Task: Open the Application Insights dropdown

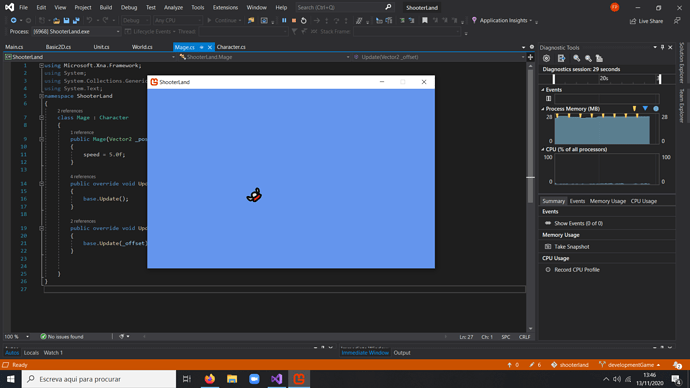Action: coord(531,21)
